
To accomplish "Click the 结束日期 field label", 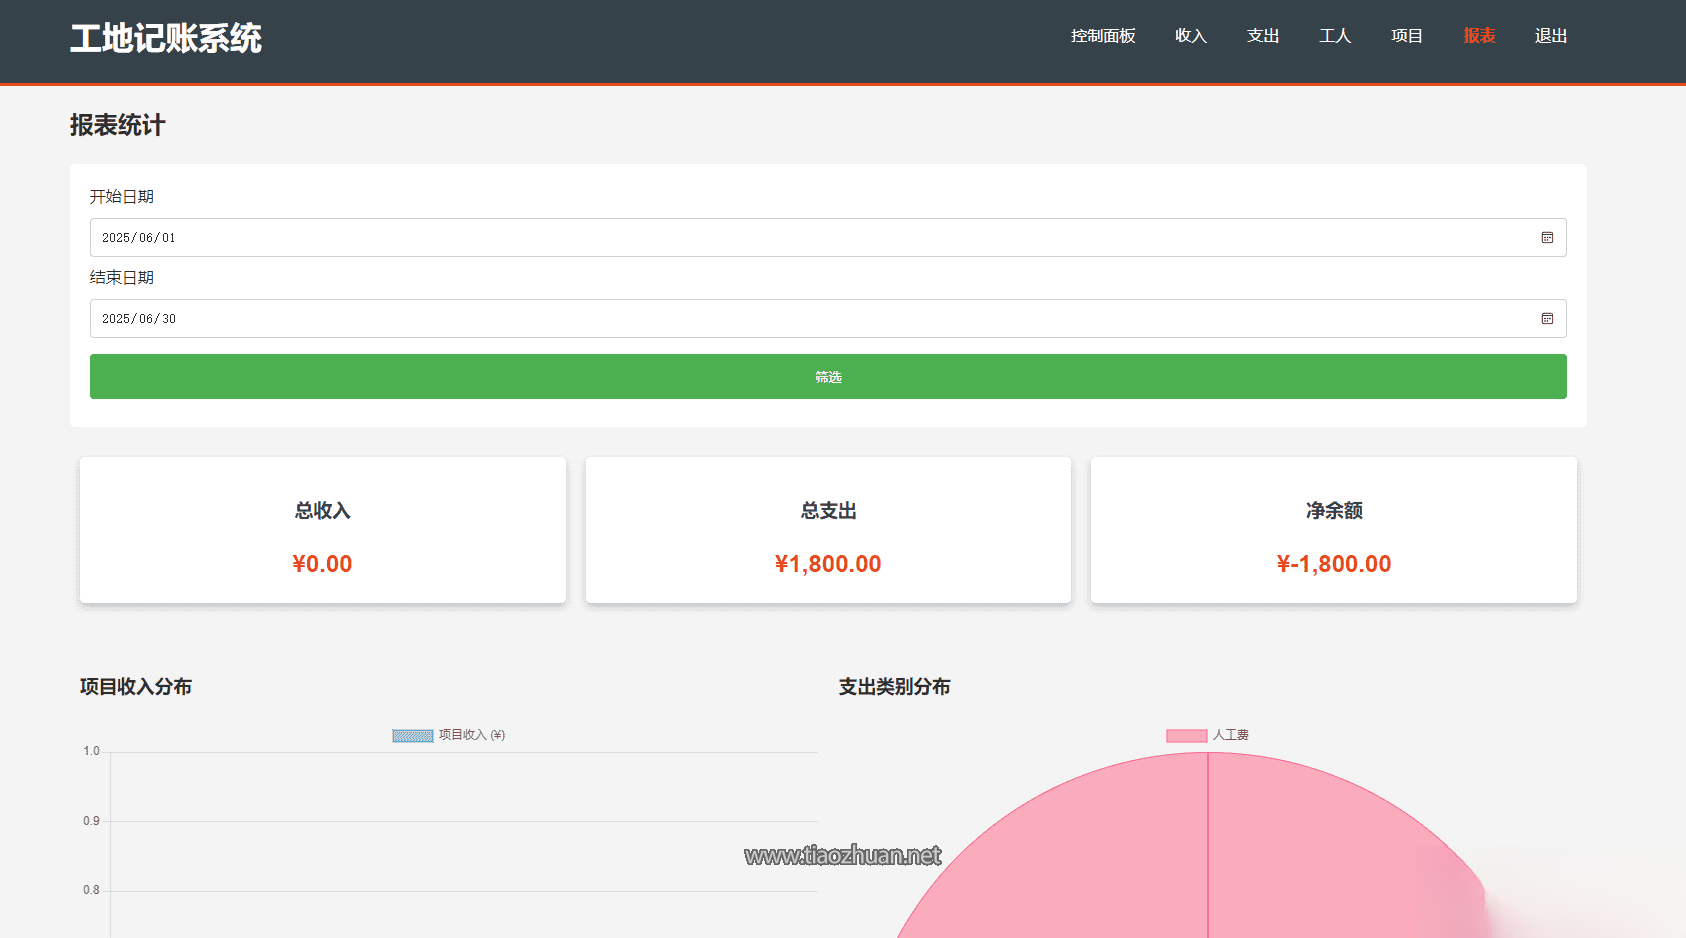I will [x=122, y=278].
